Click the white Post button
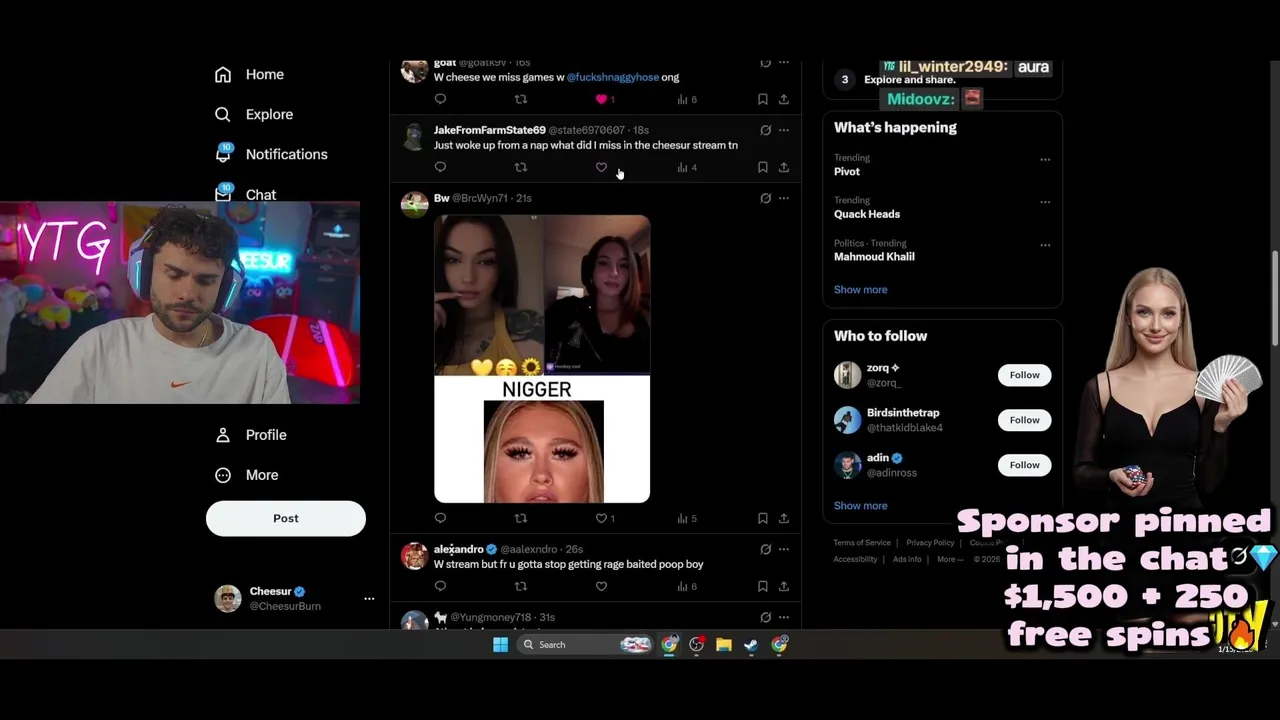The image size is (1280, 720). [286, 518]
